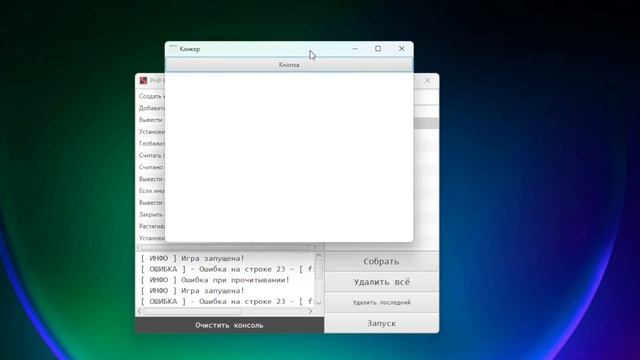Select the Глобализ row in command list
The height and width of the screenshot is (360, 640).
[x=151, y=144]
